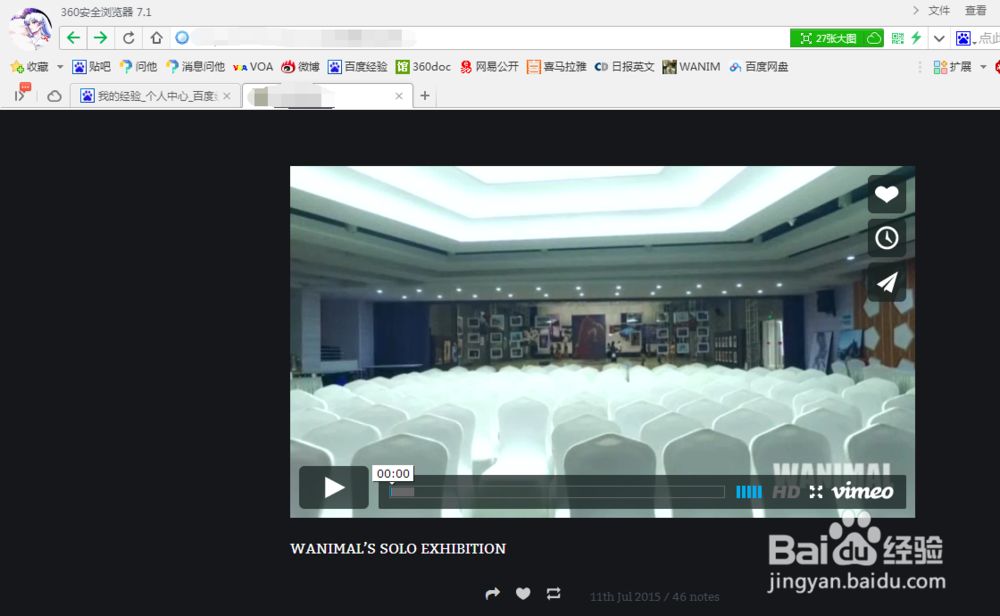1000x616 pixels.
Task: Open the WANIM bookmark
Action: click(691, 67)
